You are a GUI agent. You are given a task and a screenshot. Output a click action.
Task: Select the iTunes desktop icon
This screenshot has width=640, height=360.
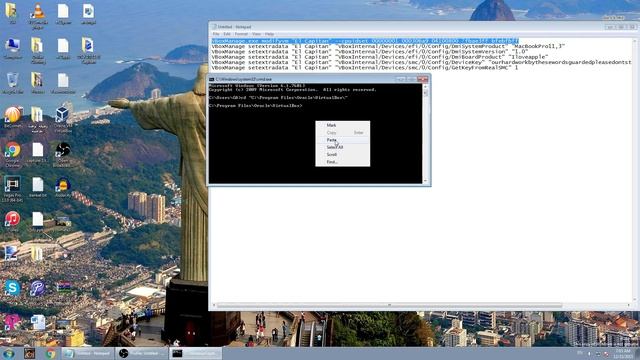click(13, 222)
